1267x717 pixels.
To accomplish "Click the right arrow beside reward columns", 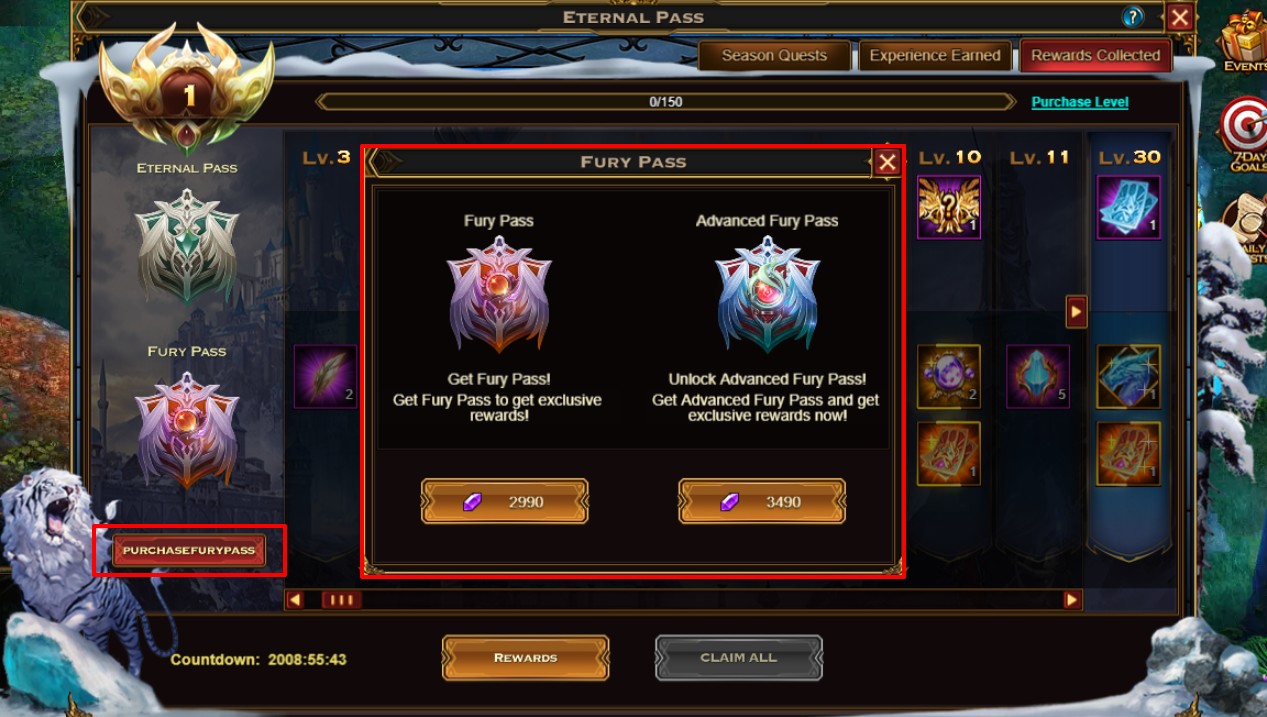I will [x=1076, y=312].
